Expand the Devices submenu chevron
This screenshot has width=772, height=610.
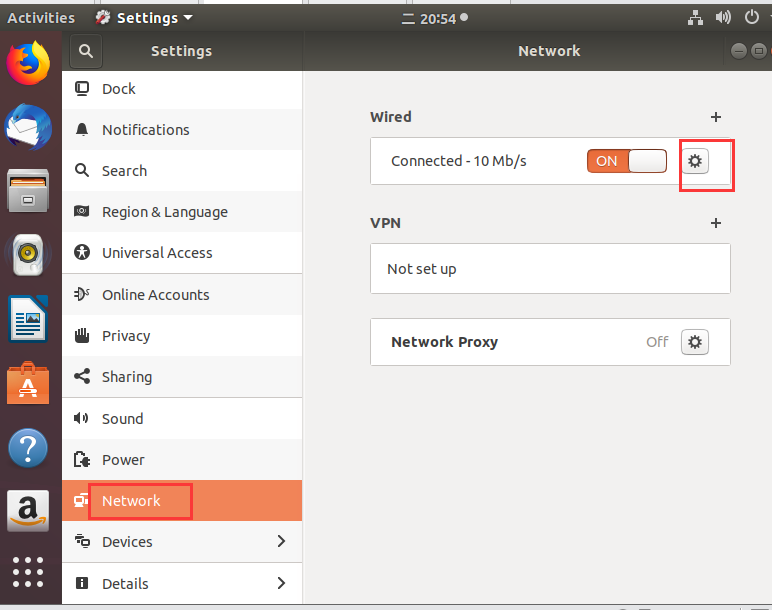click(281, 541)
